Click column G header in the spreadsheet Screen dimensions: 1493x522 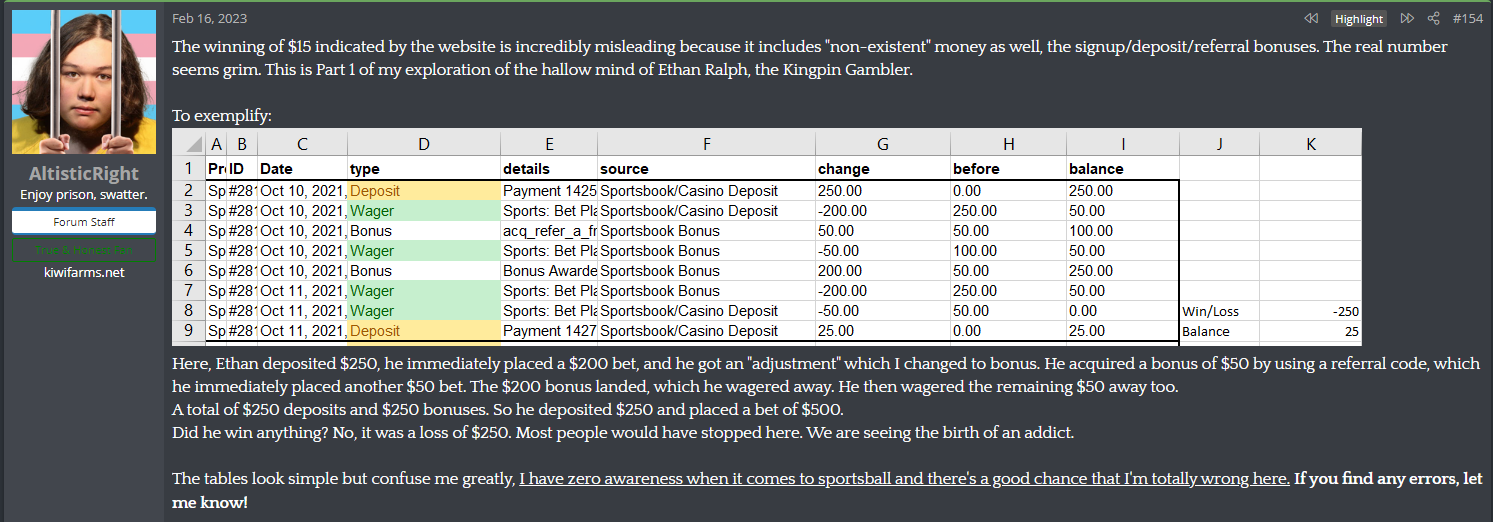click(881, 144)
